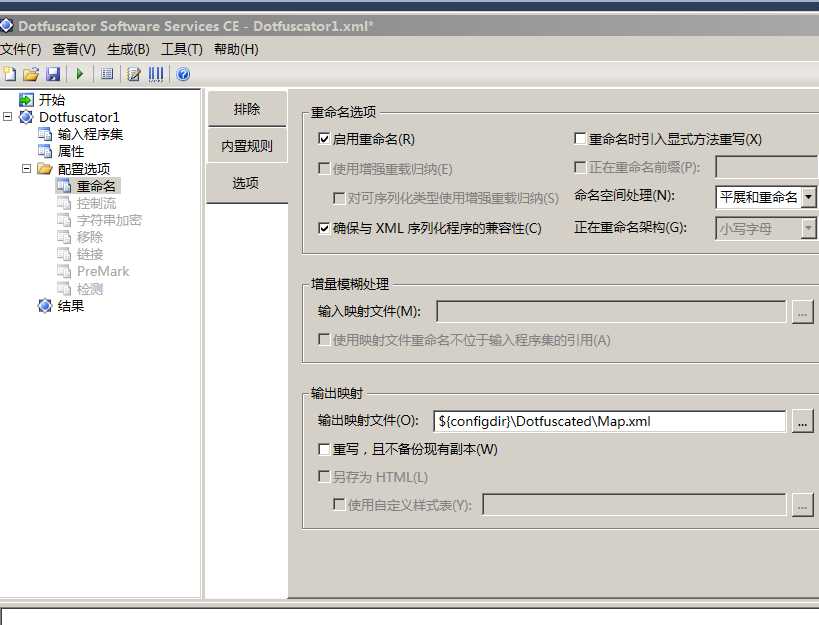This screenshot has height=625, width=819.
Task: Click the New project toolbar icon
Action: 10,74
